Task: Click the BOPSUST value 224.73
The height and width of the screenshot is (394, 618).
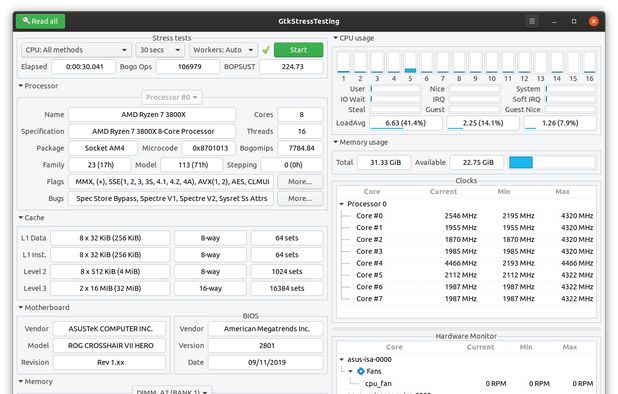Action: 292,67
